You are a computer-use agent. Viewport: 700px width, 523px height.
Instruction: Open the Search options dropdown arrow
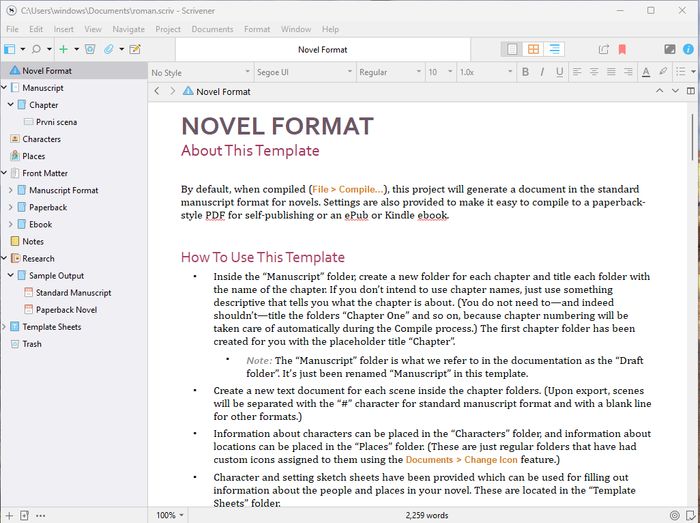point(49,49)
